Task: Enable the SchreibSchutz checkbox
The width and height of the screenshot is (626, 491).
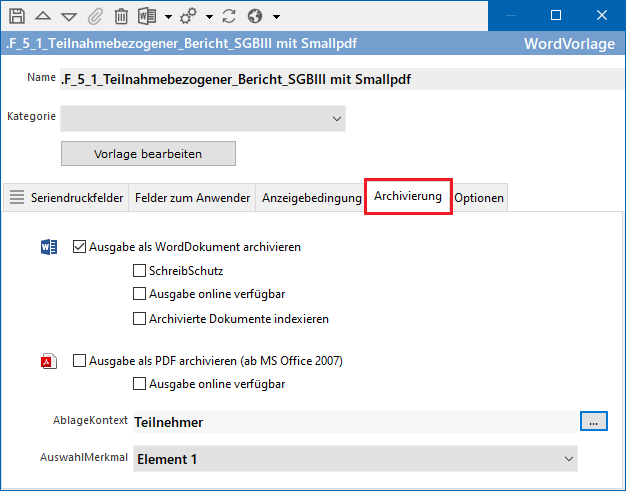Action: (x=140, y=271)
